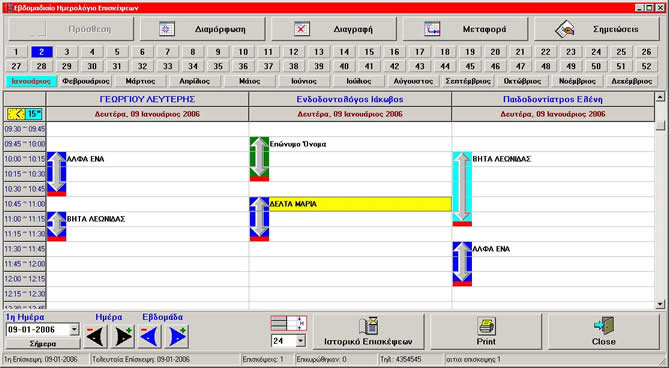The height and width of the screenshot is (368, 669).
Task: Click the printer icon
Action: pos(486,327)
